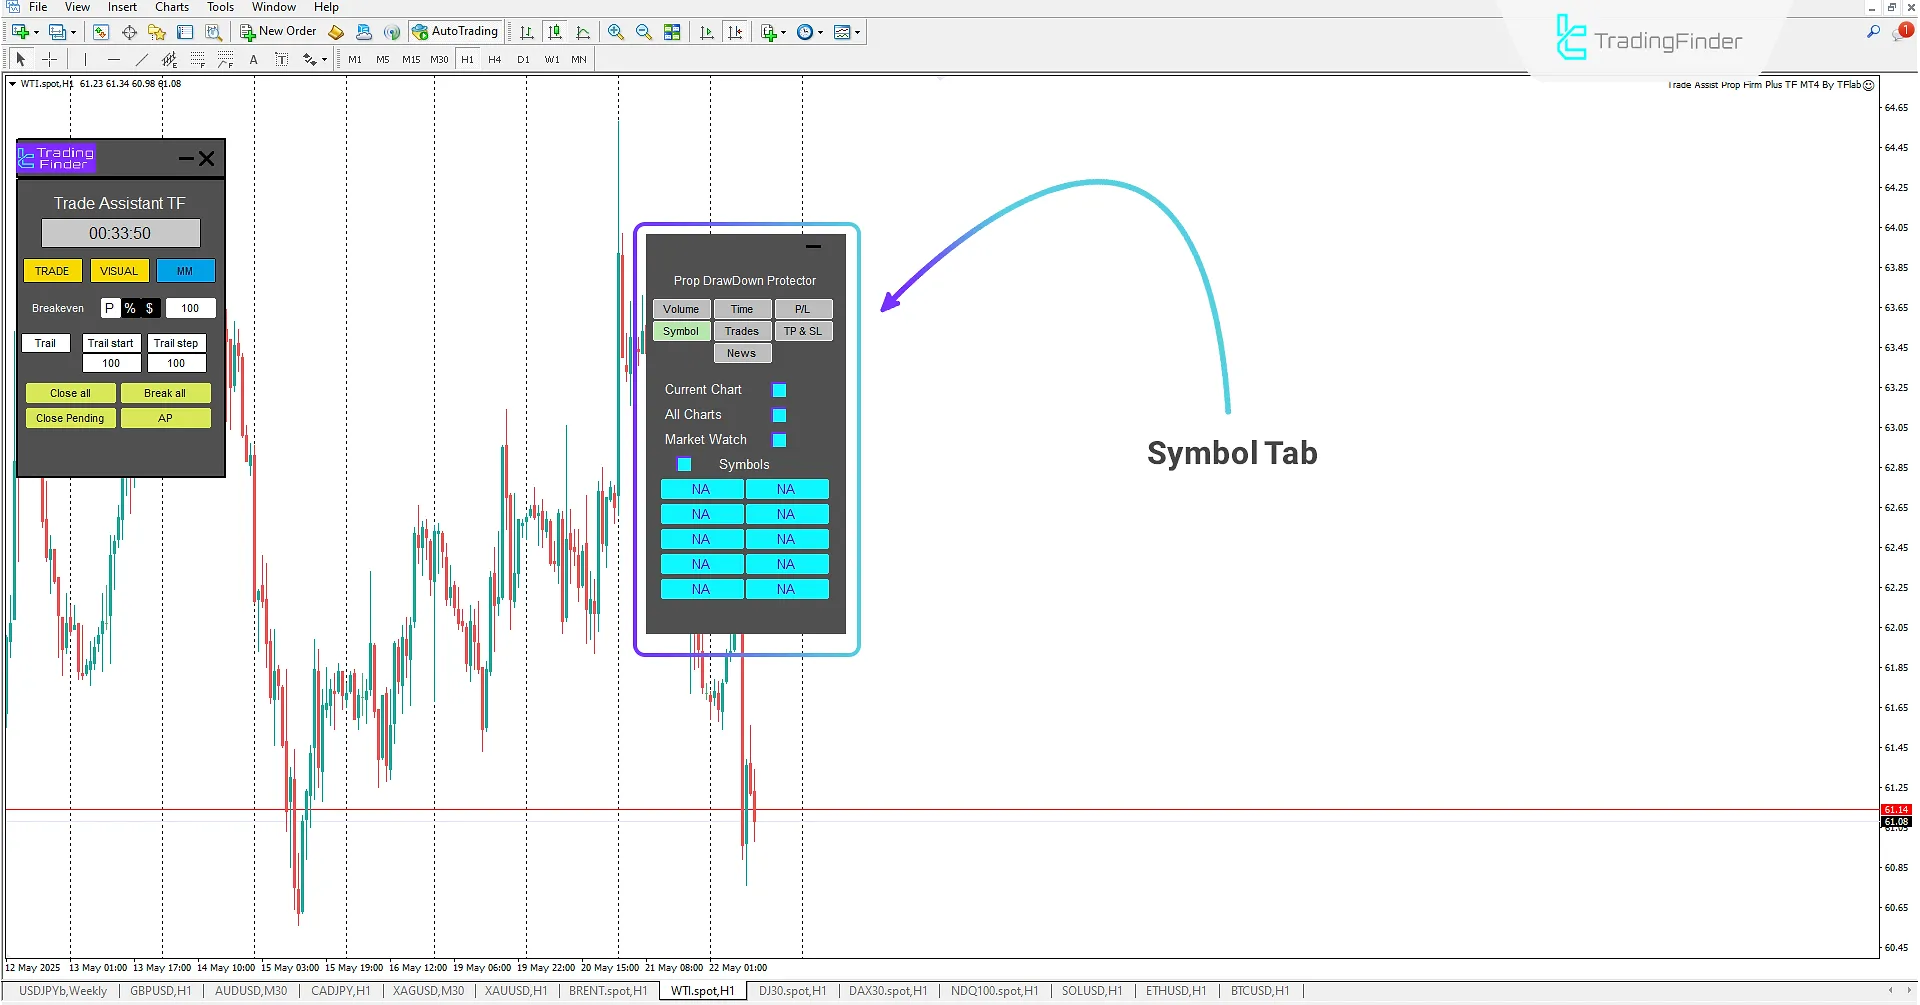Open the News tab in Prop DrawDown Protector

742,352
